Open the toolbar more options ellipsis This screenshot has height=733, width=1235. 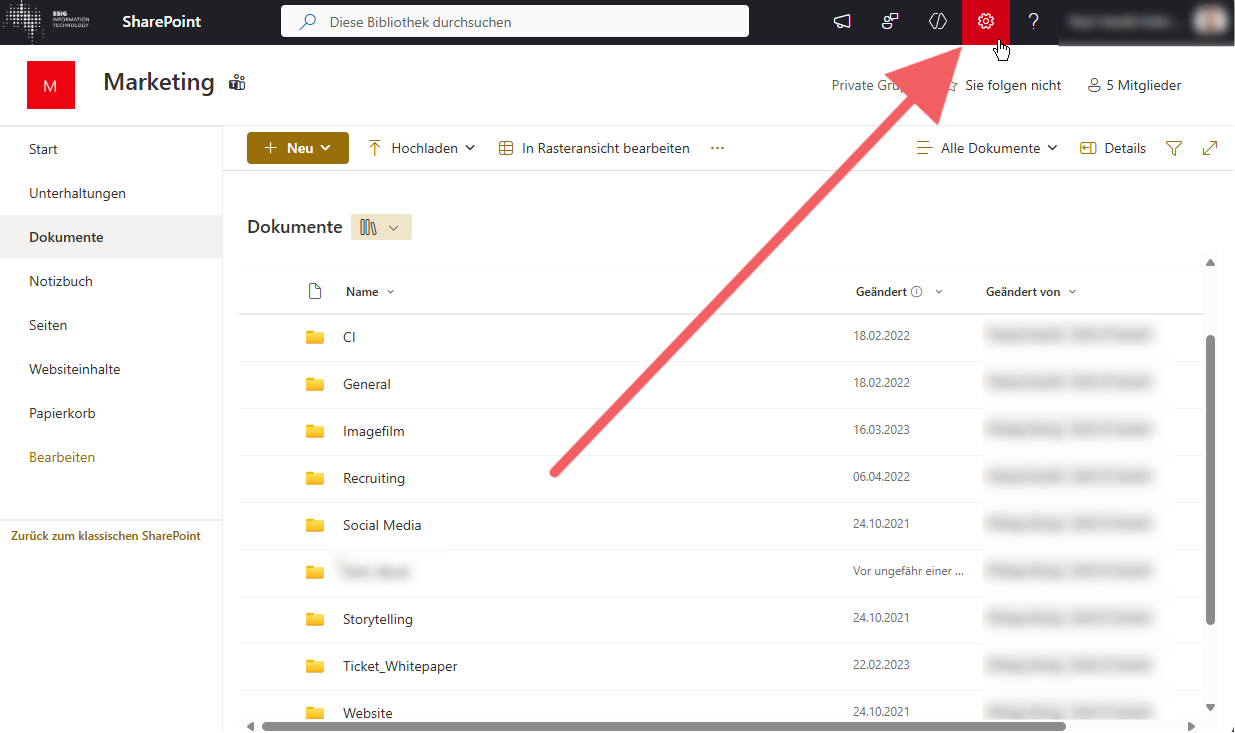click(717, 148)
